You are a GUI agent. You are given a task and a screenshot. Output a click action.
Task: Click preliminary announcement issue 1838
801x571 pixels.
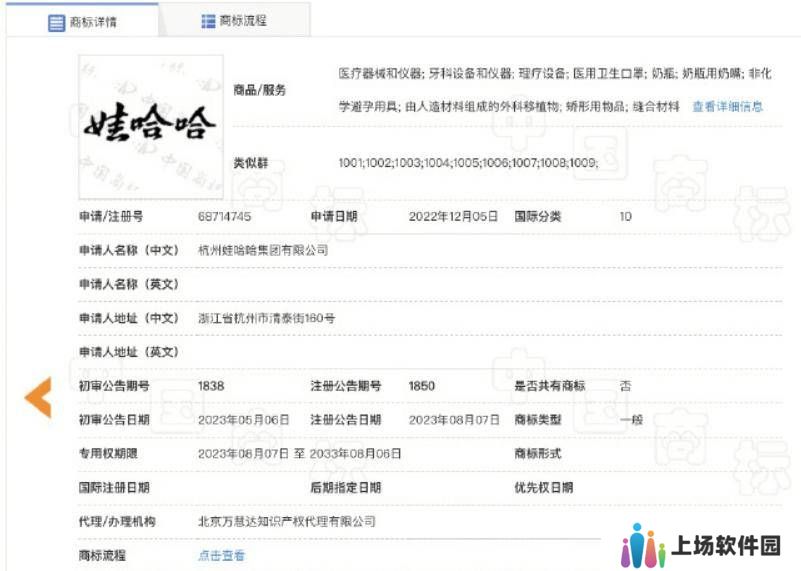211,386
